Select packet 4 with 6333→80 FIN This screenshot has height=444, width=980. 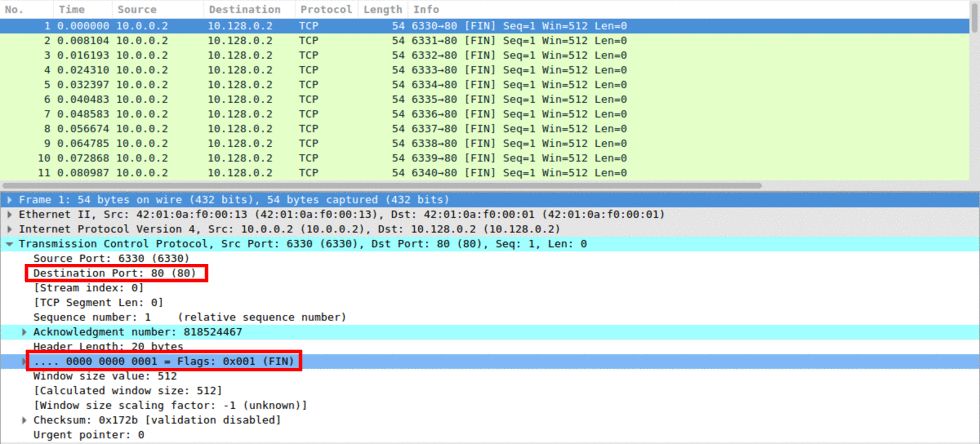(486, 70)
